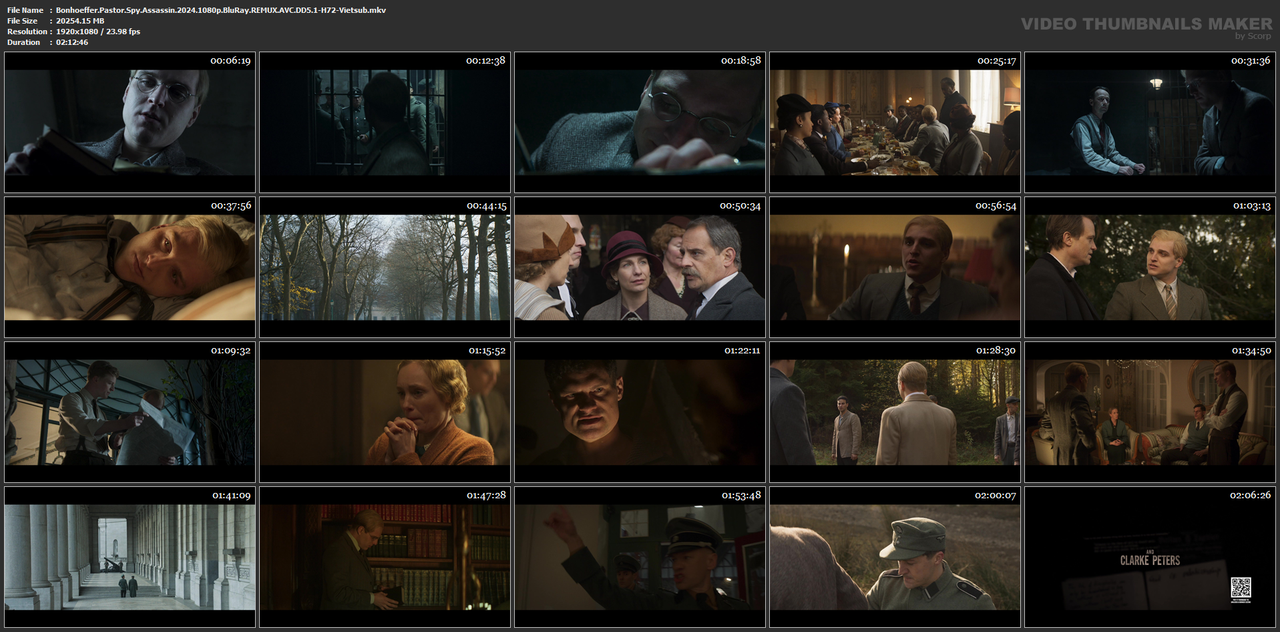This screenshot has width=1280, height=632.
Task: Select the thumbnail stamped 01:15:52
Action: coord(385,412)
